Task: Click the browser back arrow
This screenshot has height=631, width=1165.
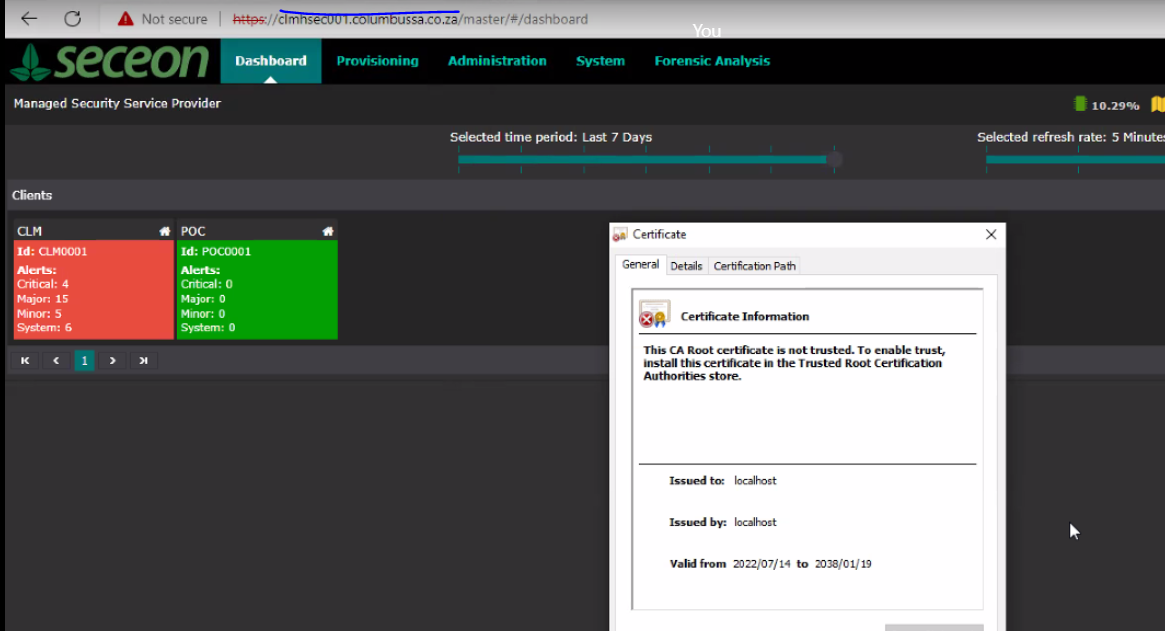Action: coord(29,19)
